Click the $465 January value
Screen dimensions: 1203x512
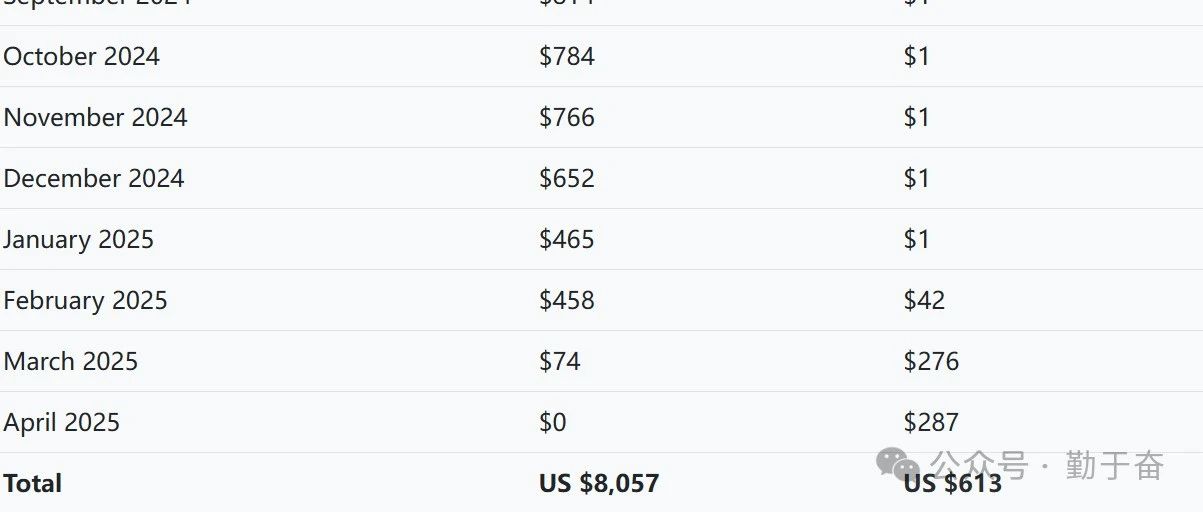point(567,240)
